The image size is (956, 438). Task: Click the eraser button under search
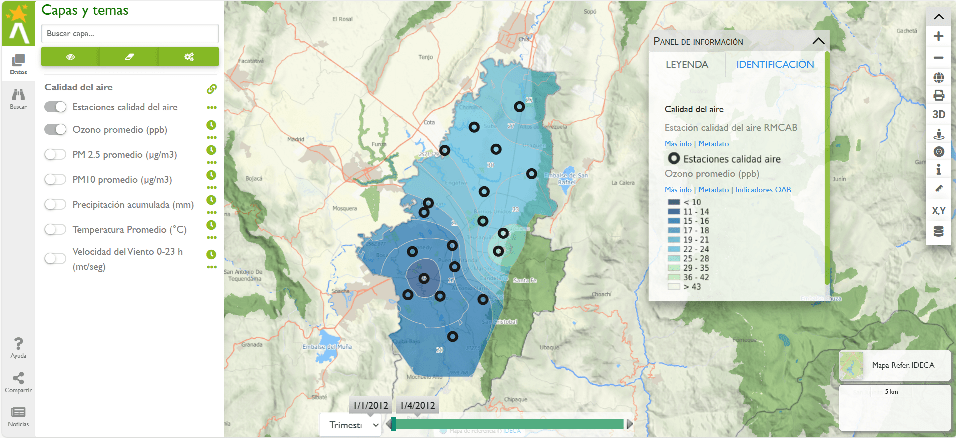[x=129, y=56]
